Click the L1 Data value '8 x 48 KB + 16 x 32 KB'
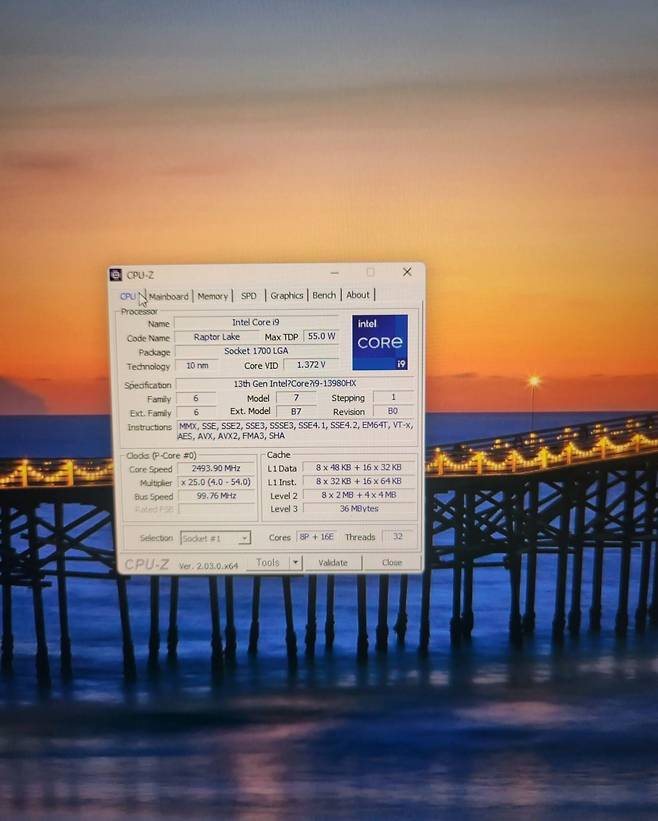Image resolution: width=658 pixels, height=821 pixels. pyautogui.click(x=359, y=467)
